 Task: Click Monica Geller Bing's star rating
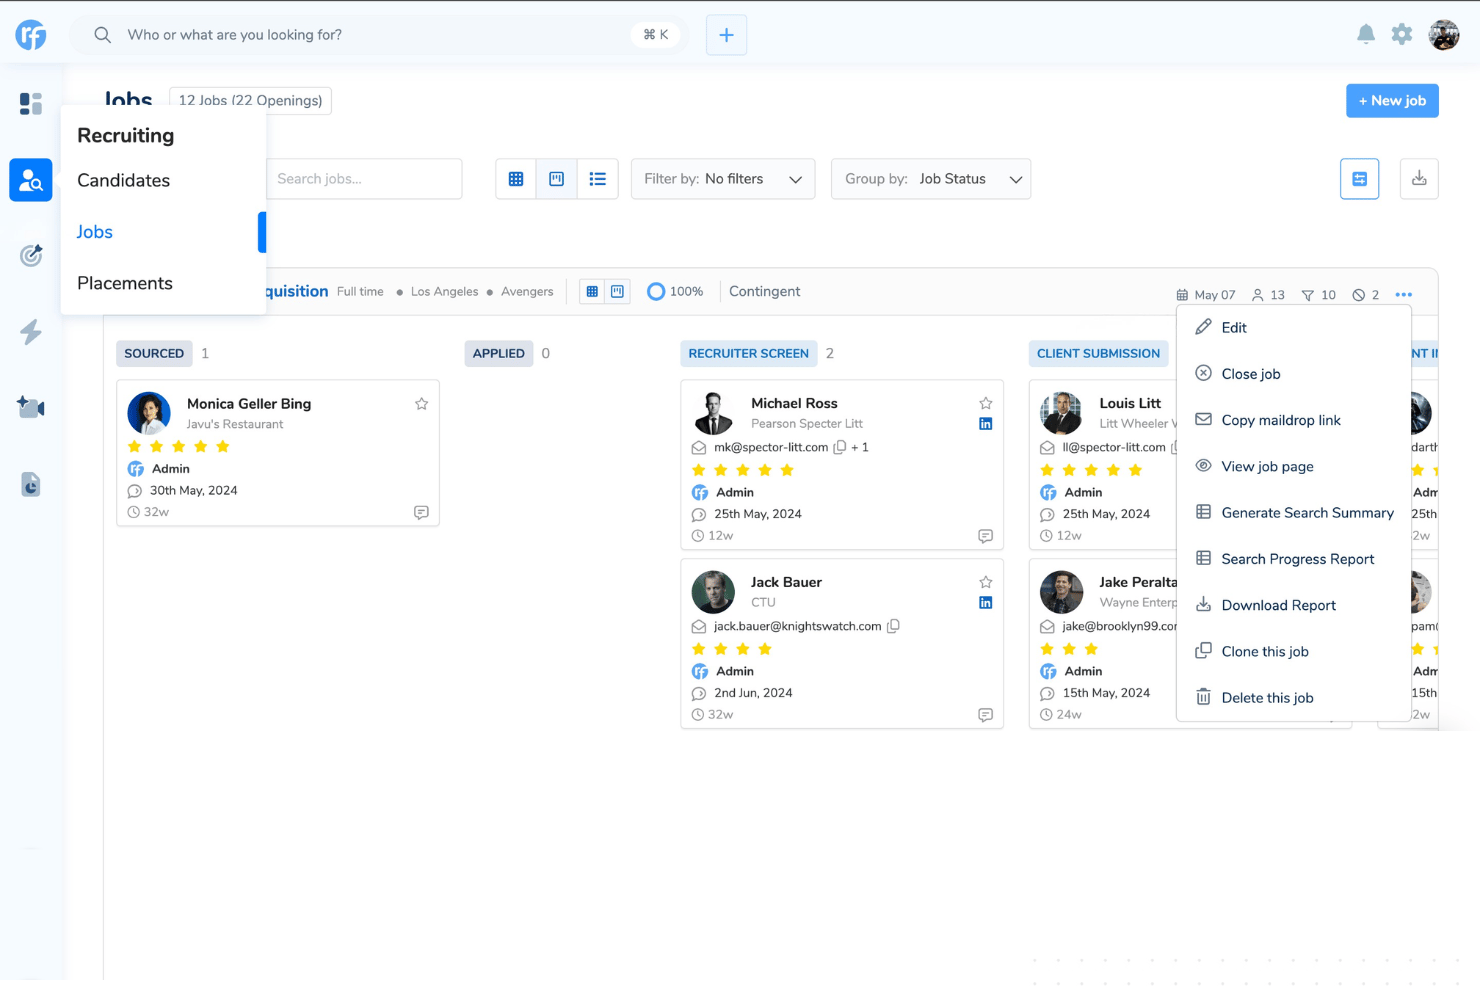(179, 447)
